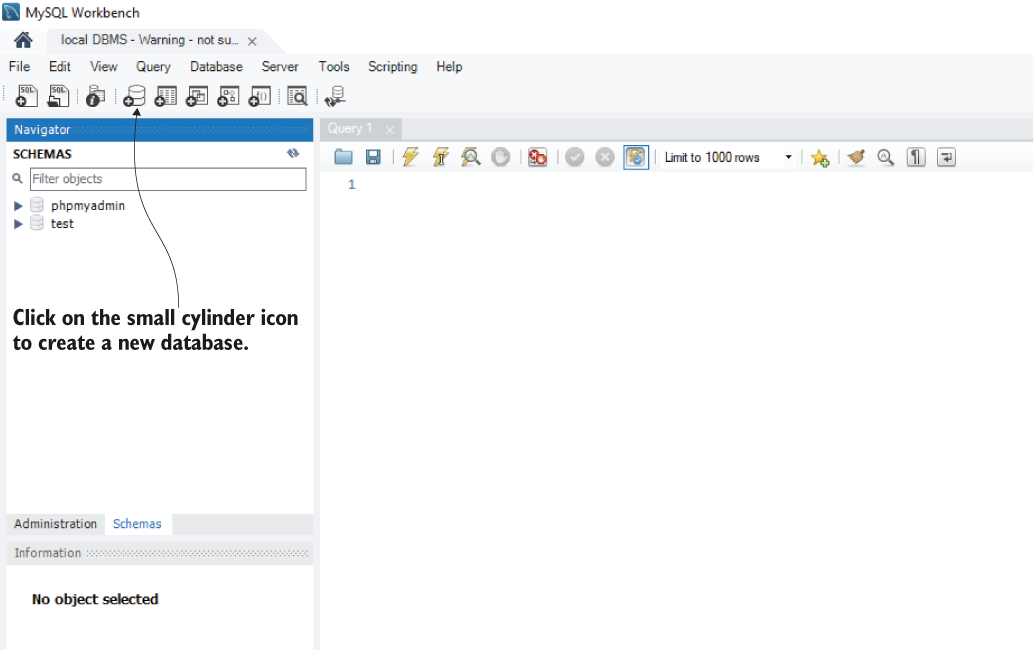1033x650 pixels.
Task: Toggle auto-commit in the query toolbar
Action: (636, 157)
